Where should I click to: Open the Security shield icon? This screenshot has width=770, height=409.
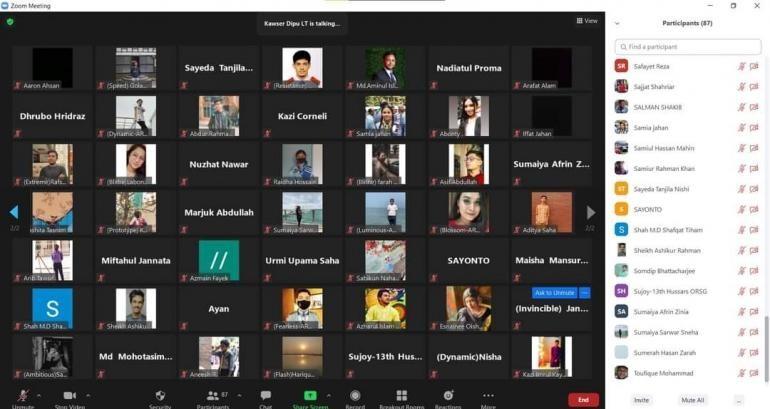coord(160,396)
